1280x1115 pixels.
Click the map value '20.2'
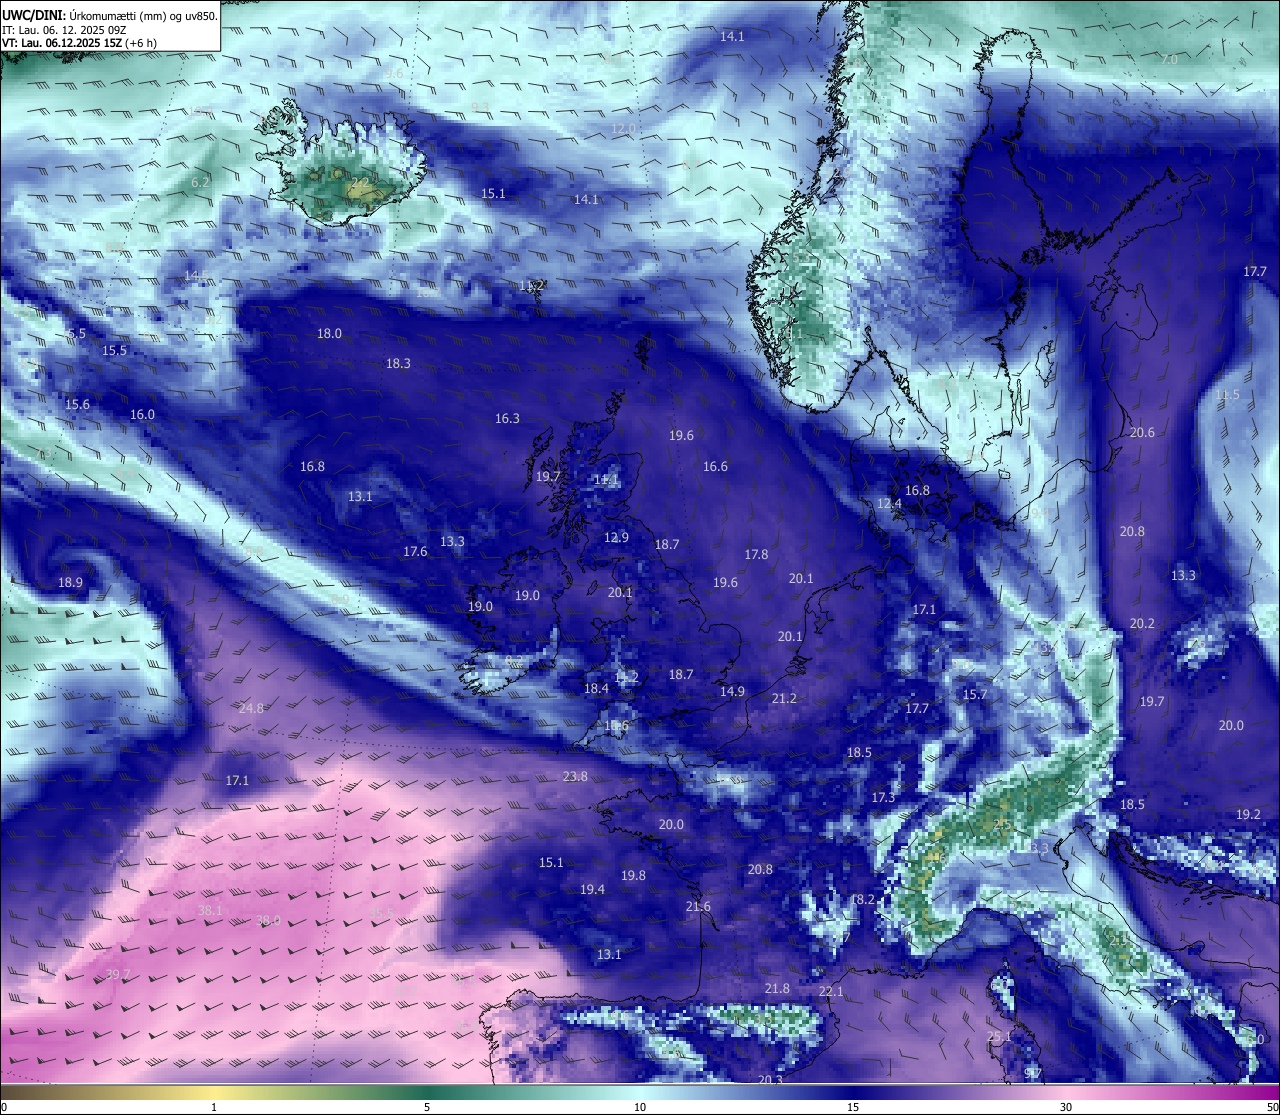click(x=1142, y=624)
